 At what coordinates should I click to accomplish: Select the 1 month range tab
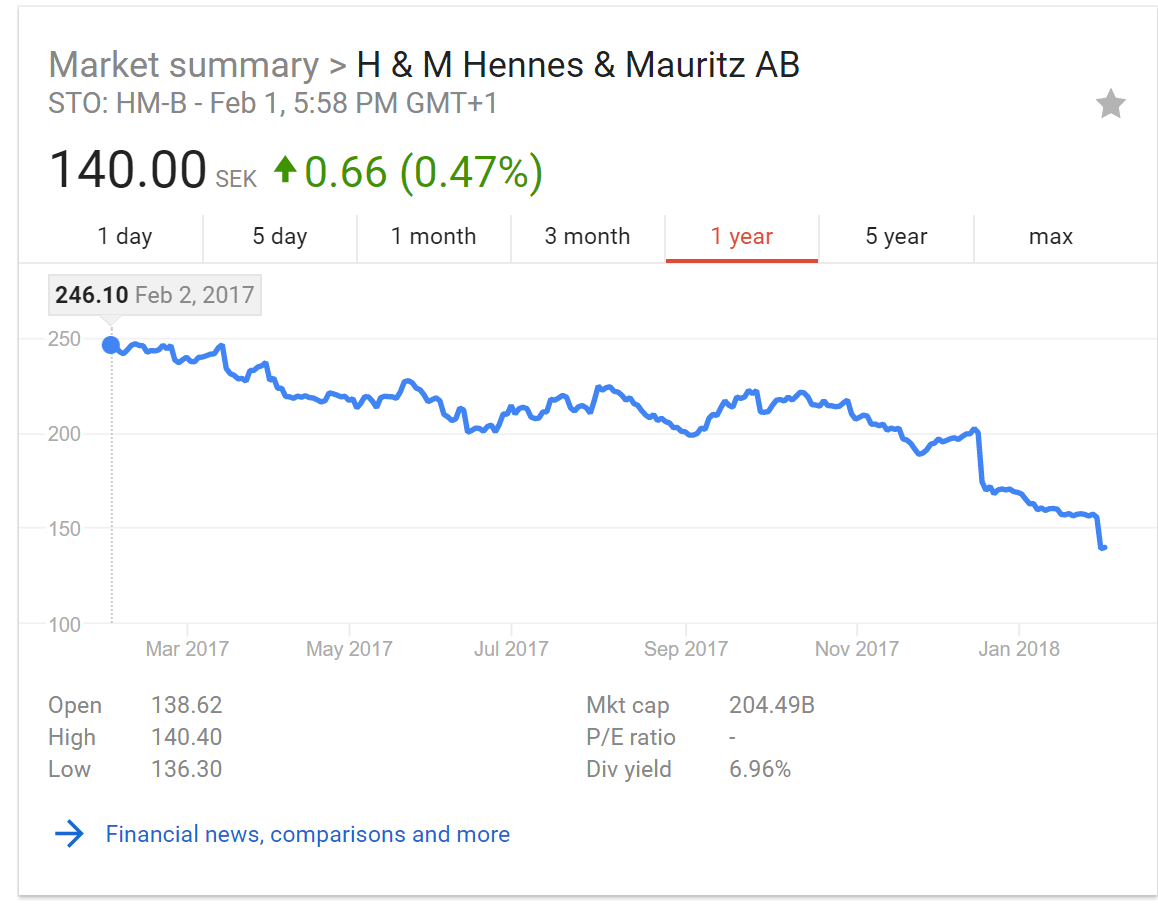click(x=434, y=236)
